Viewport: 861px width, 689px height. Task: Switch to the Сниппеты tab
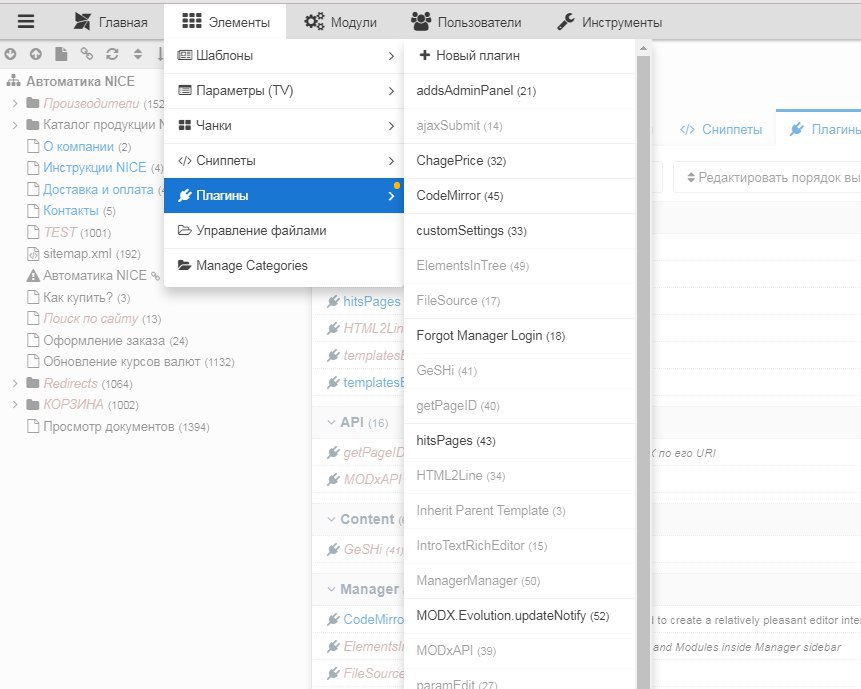(x=721, y=130)
